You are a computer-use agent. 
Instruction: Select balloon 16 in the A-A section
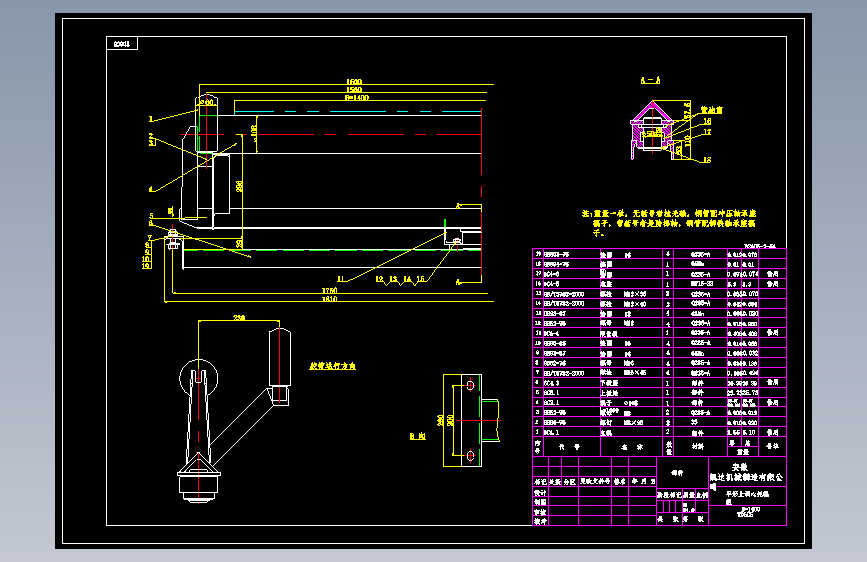[x=707, y=121]
